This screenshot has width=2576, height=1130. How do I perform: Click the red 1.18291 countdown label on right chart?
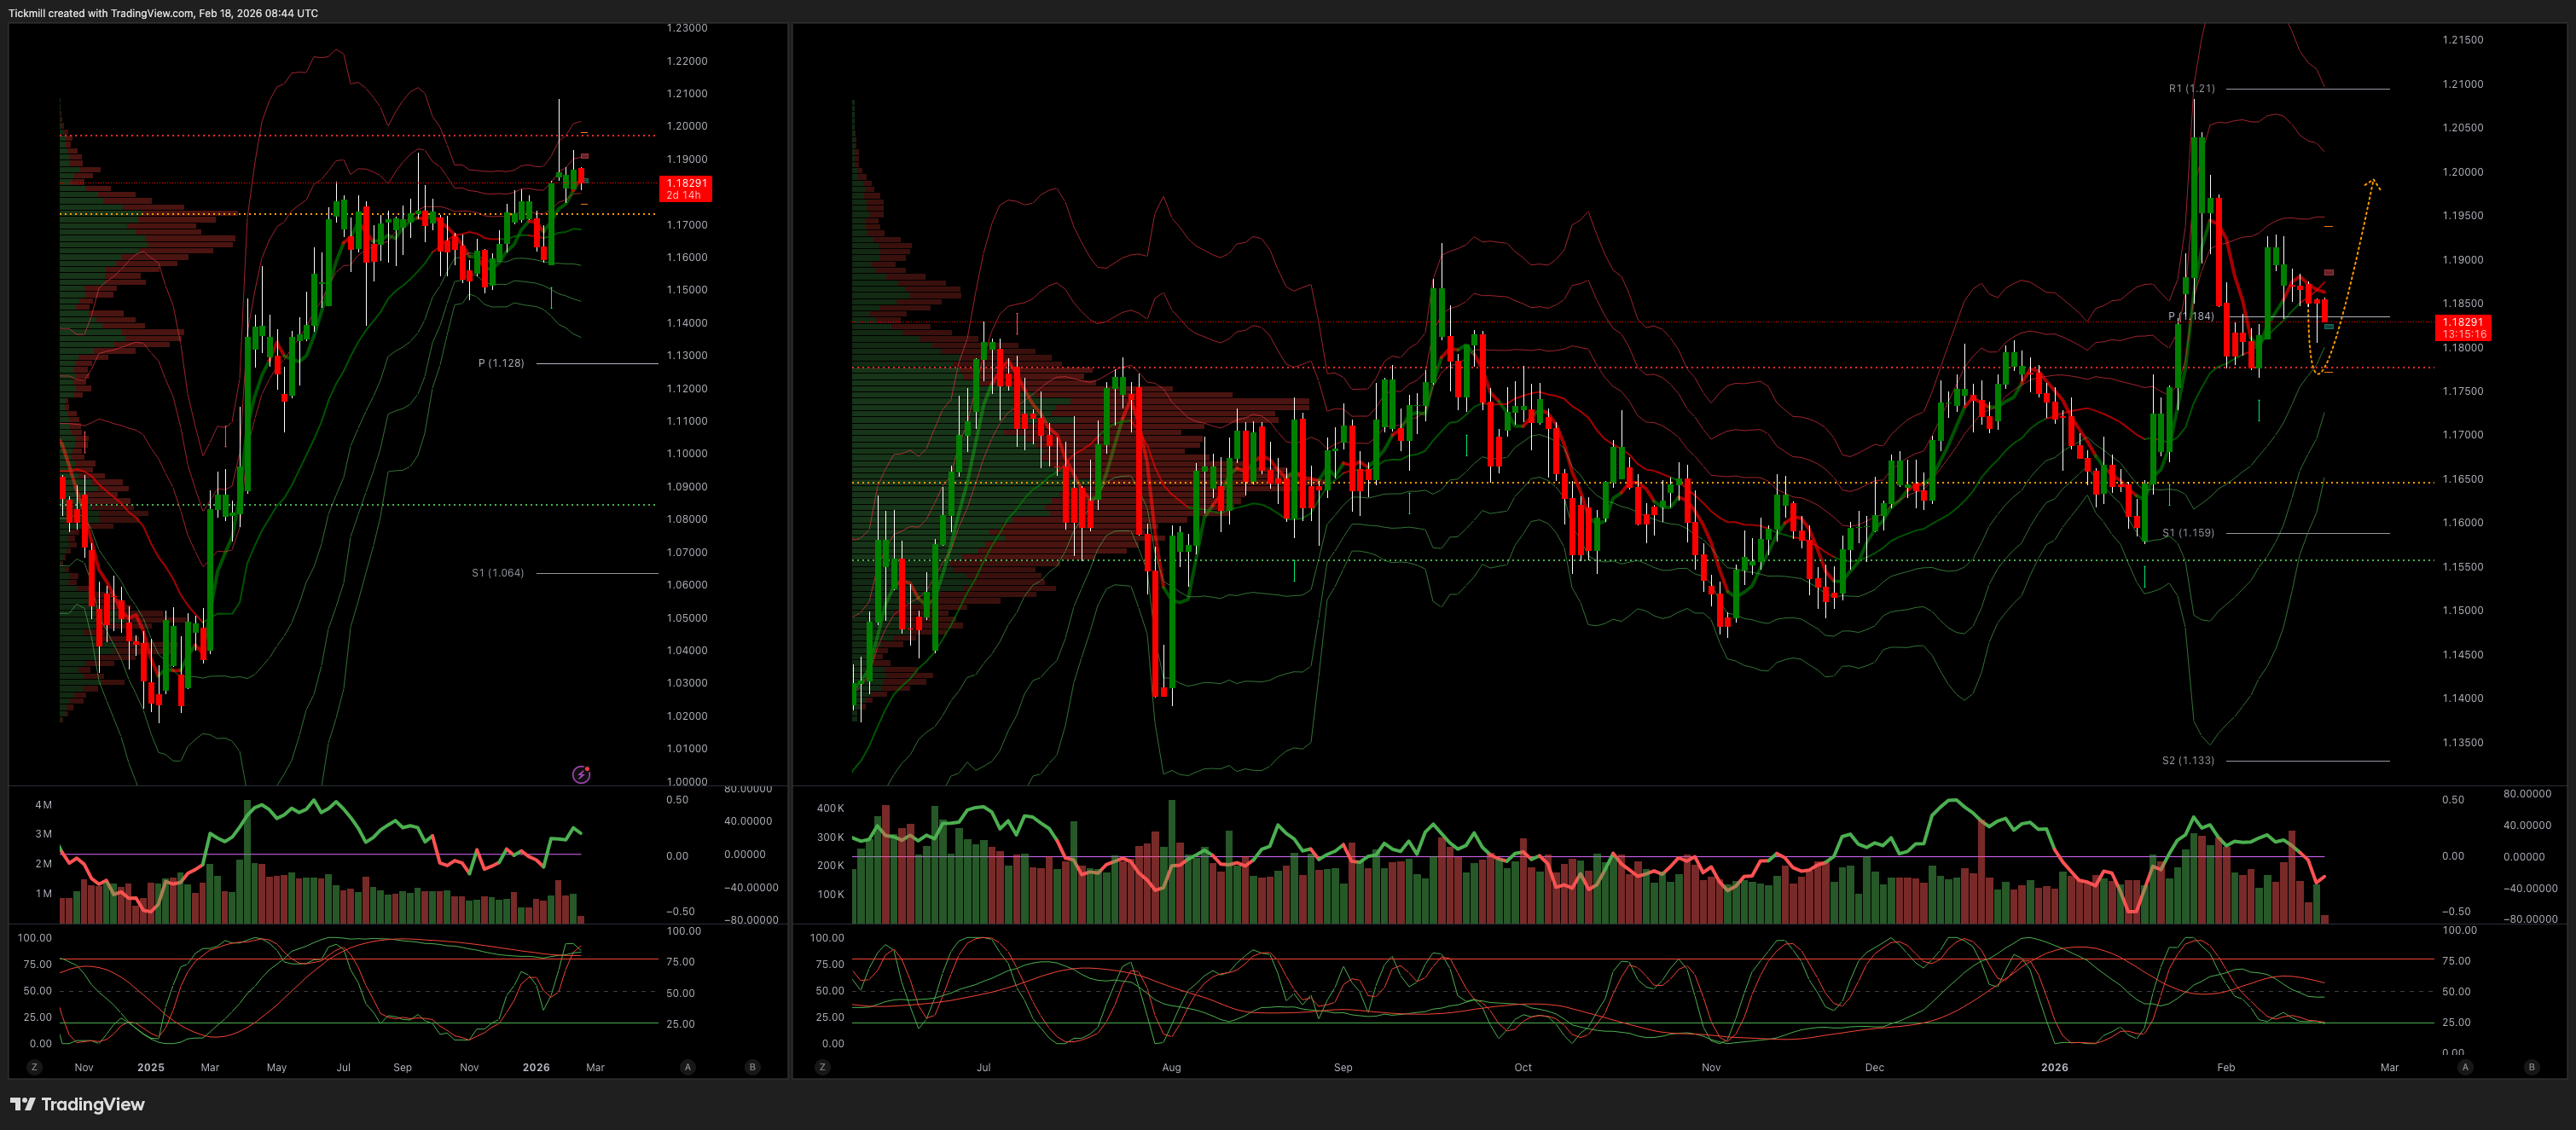pyautogui.click(x=2463, y=328)
